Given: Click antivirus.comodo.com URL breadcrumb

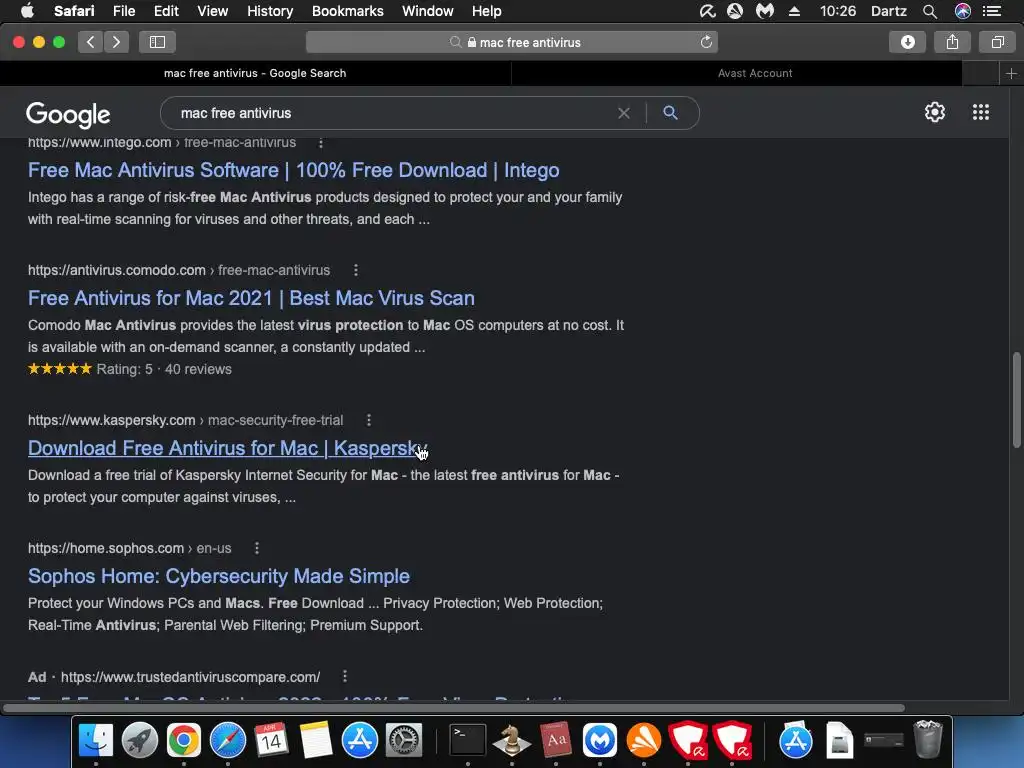Looking at the screenshot, I should (x=178, y=270).
